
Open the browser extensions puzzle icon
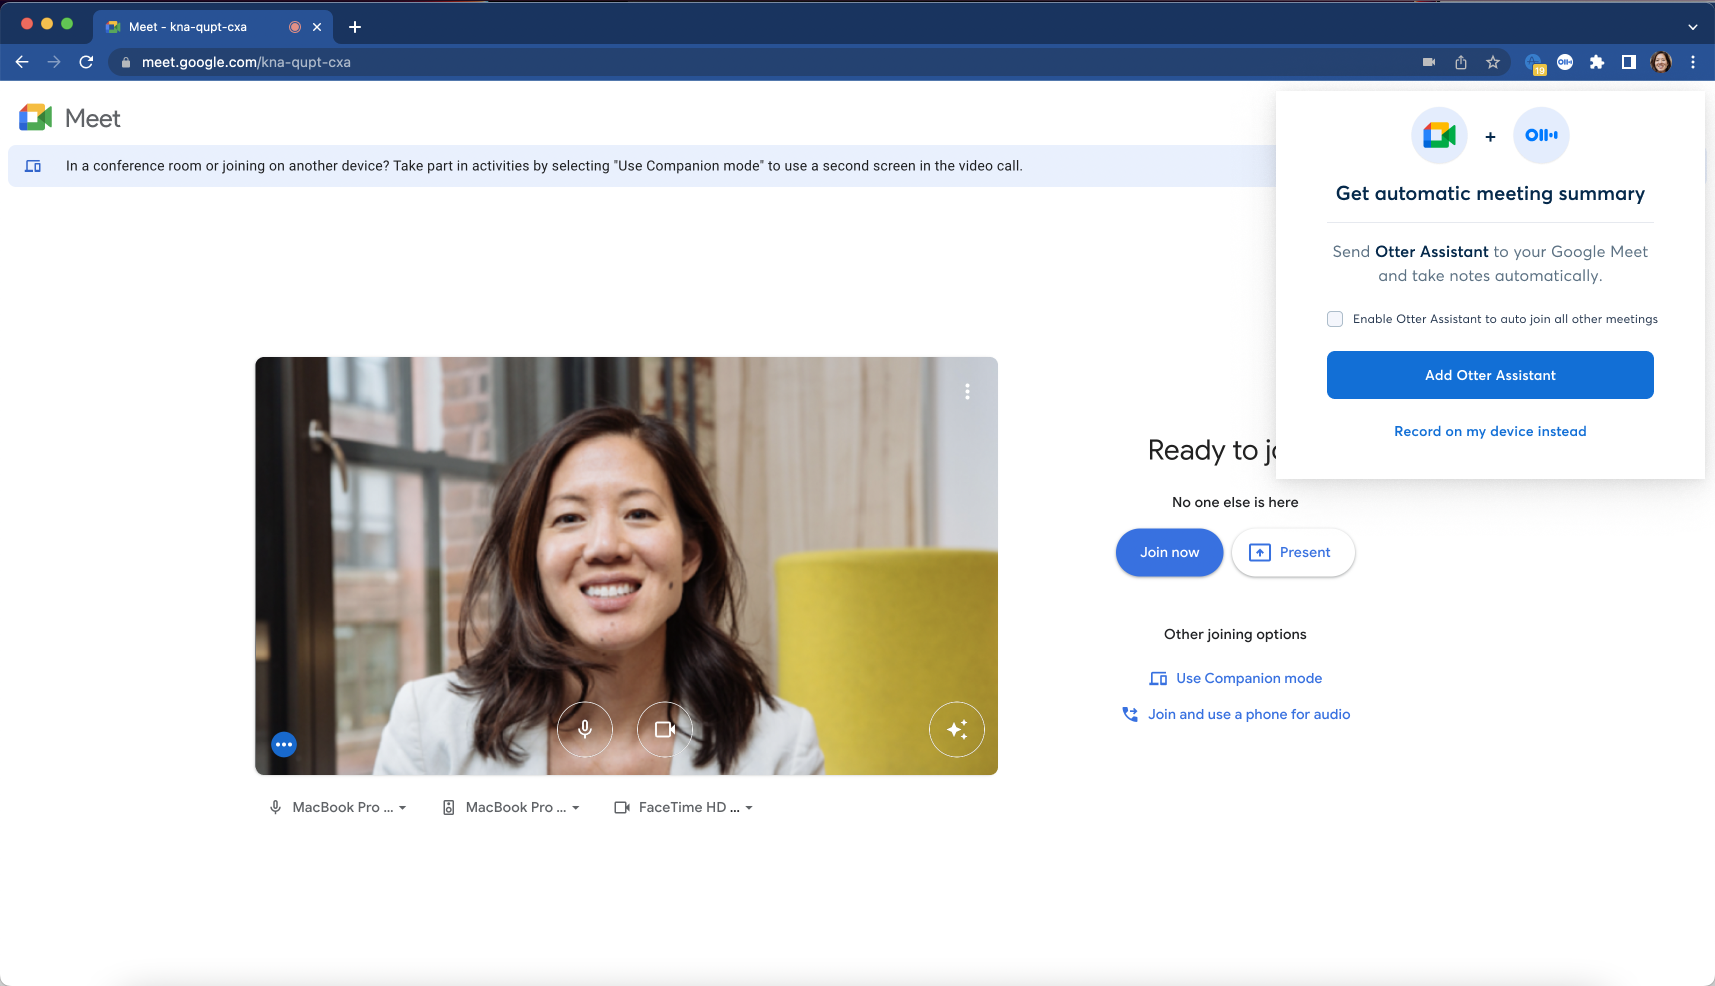tap(1597, 62)
